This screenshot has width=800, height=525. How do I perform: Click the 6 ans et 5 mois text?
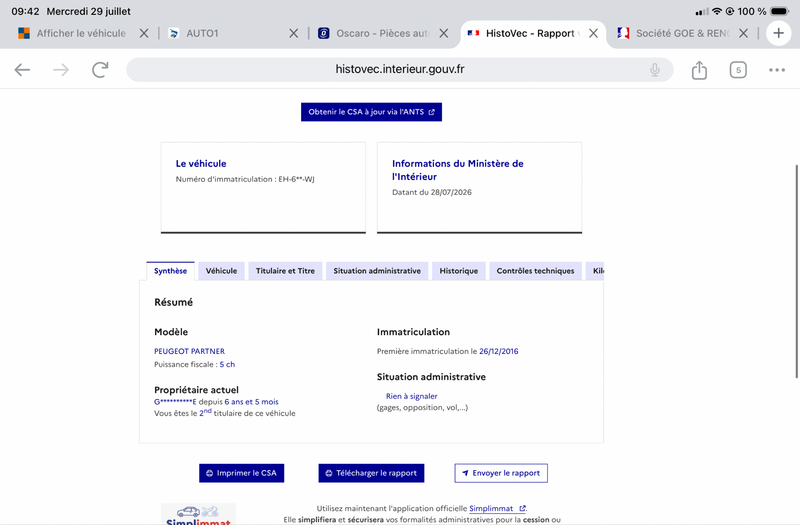[252, 402]
